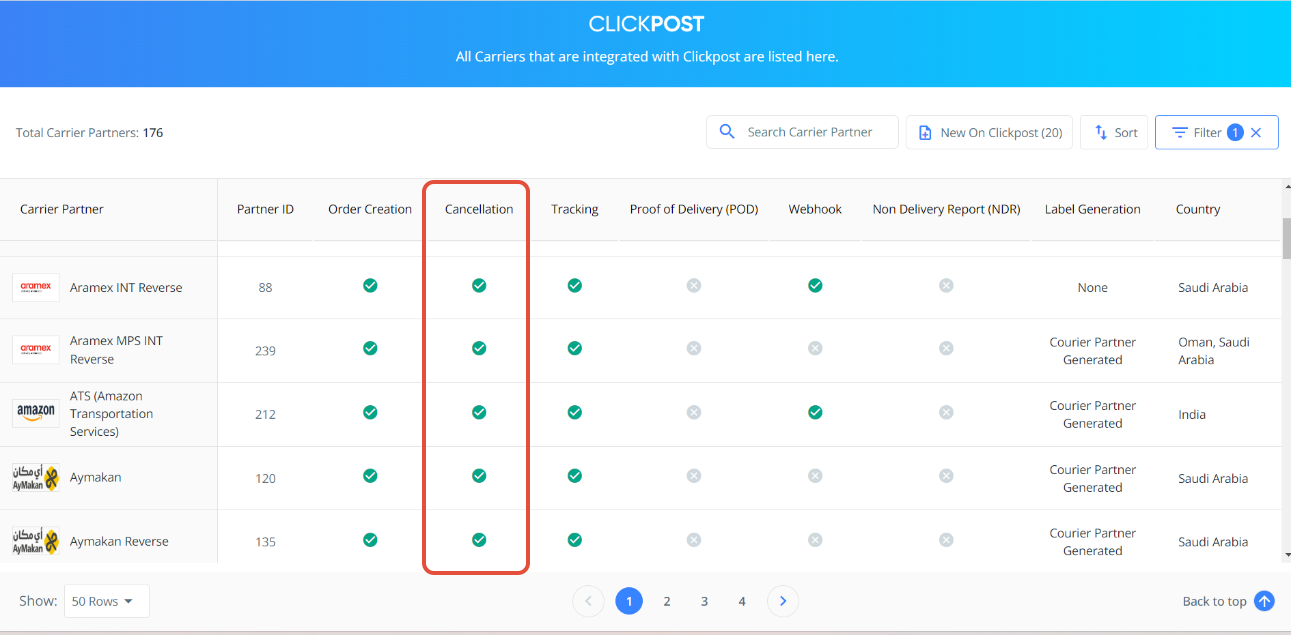Image resolution: width=1291 pixels, height=635 pixels.
Task: Go to next page arrow
Action: tap(783, 601)
